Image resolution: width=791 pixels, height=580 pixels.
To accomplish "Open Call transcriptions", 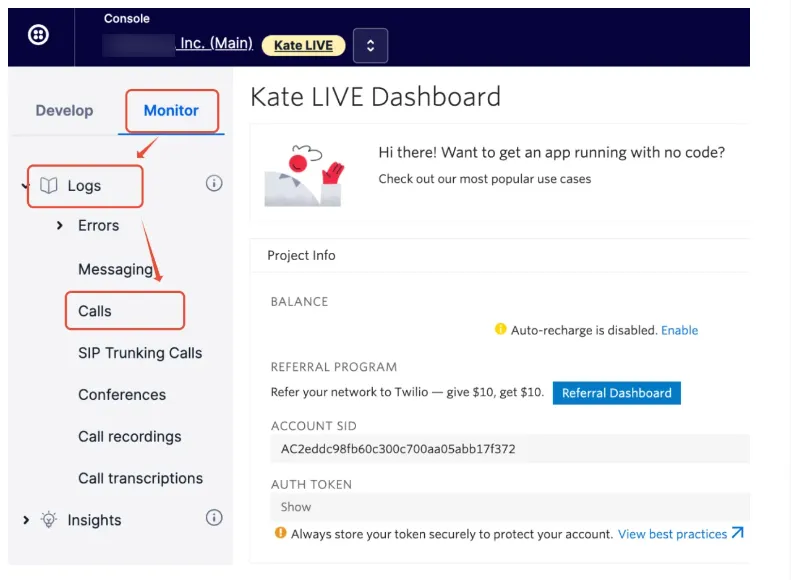I will pos(140,479).
